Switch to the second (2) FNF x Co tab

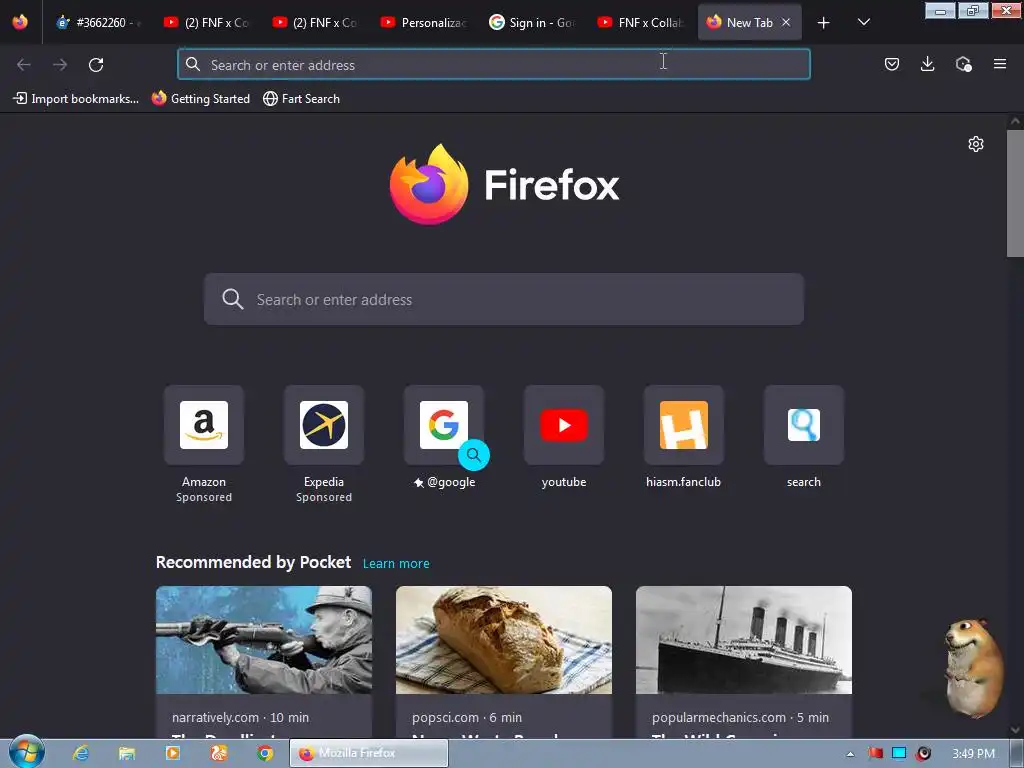[x=315, y=22]
